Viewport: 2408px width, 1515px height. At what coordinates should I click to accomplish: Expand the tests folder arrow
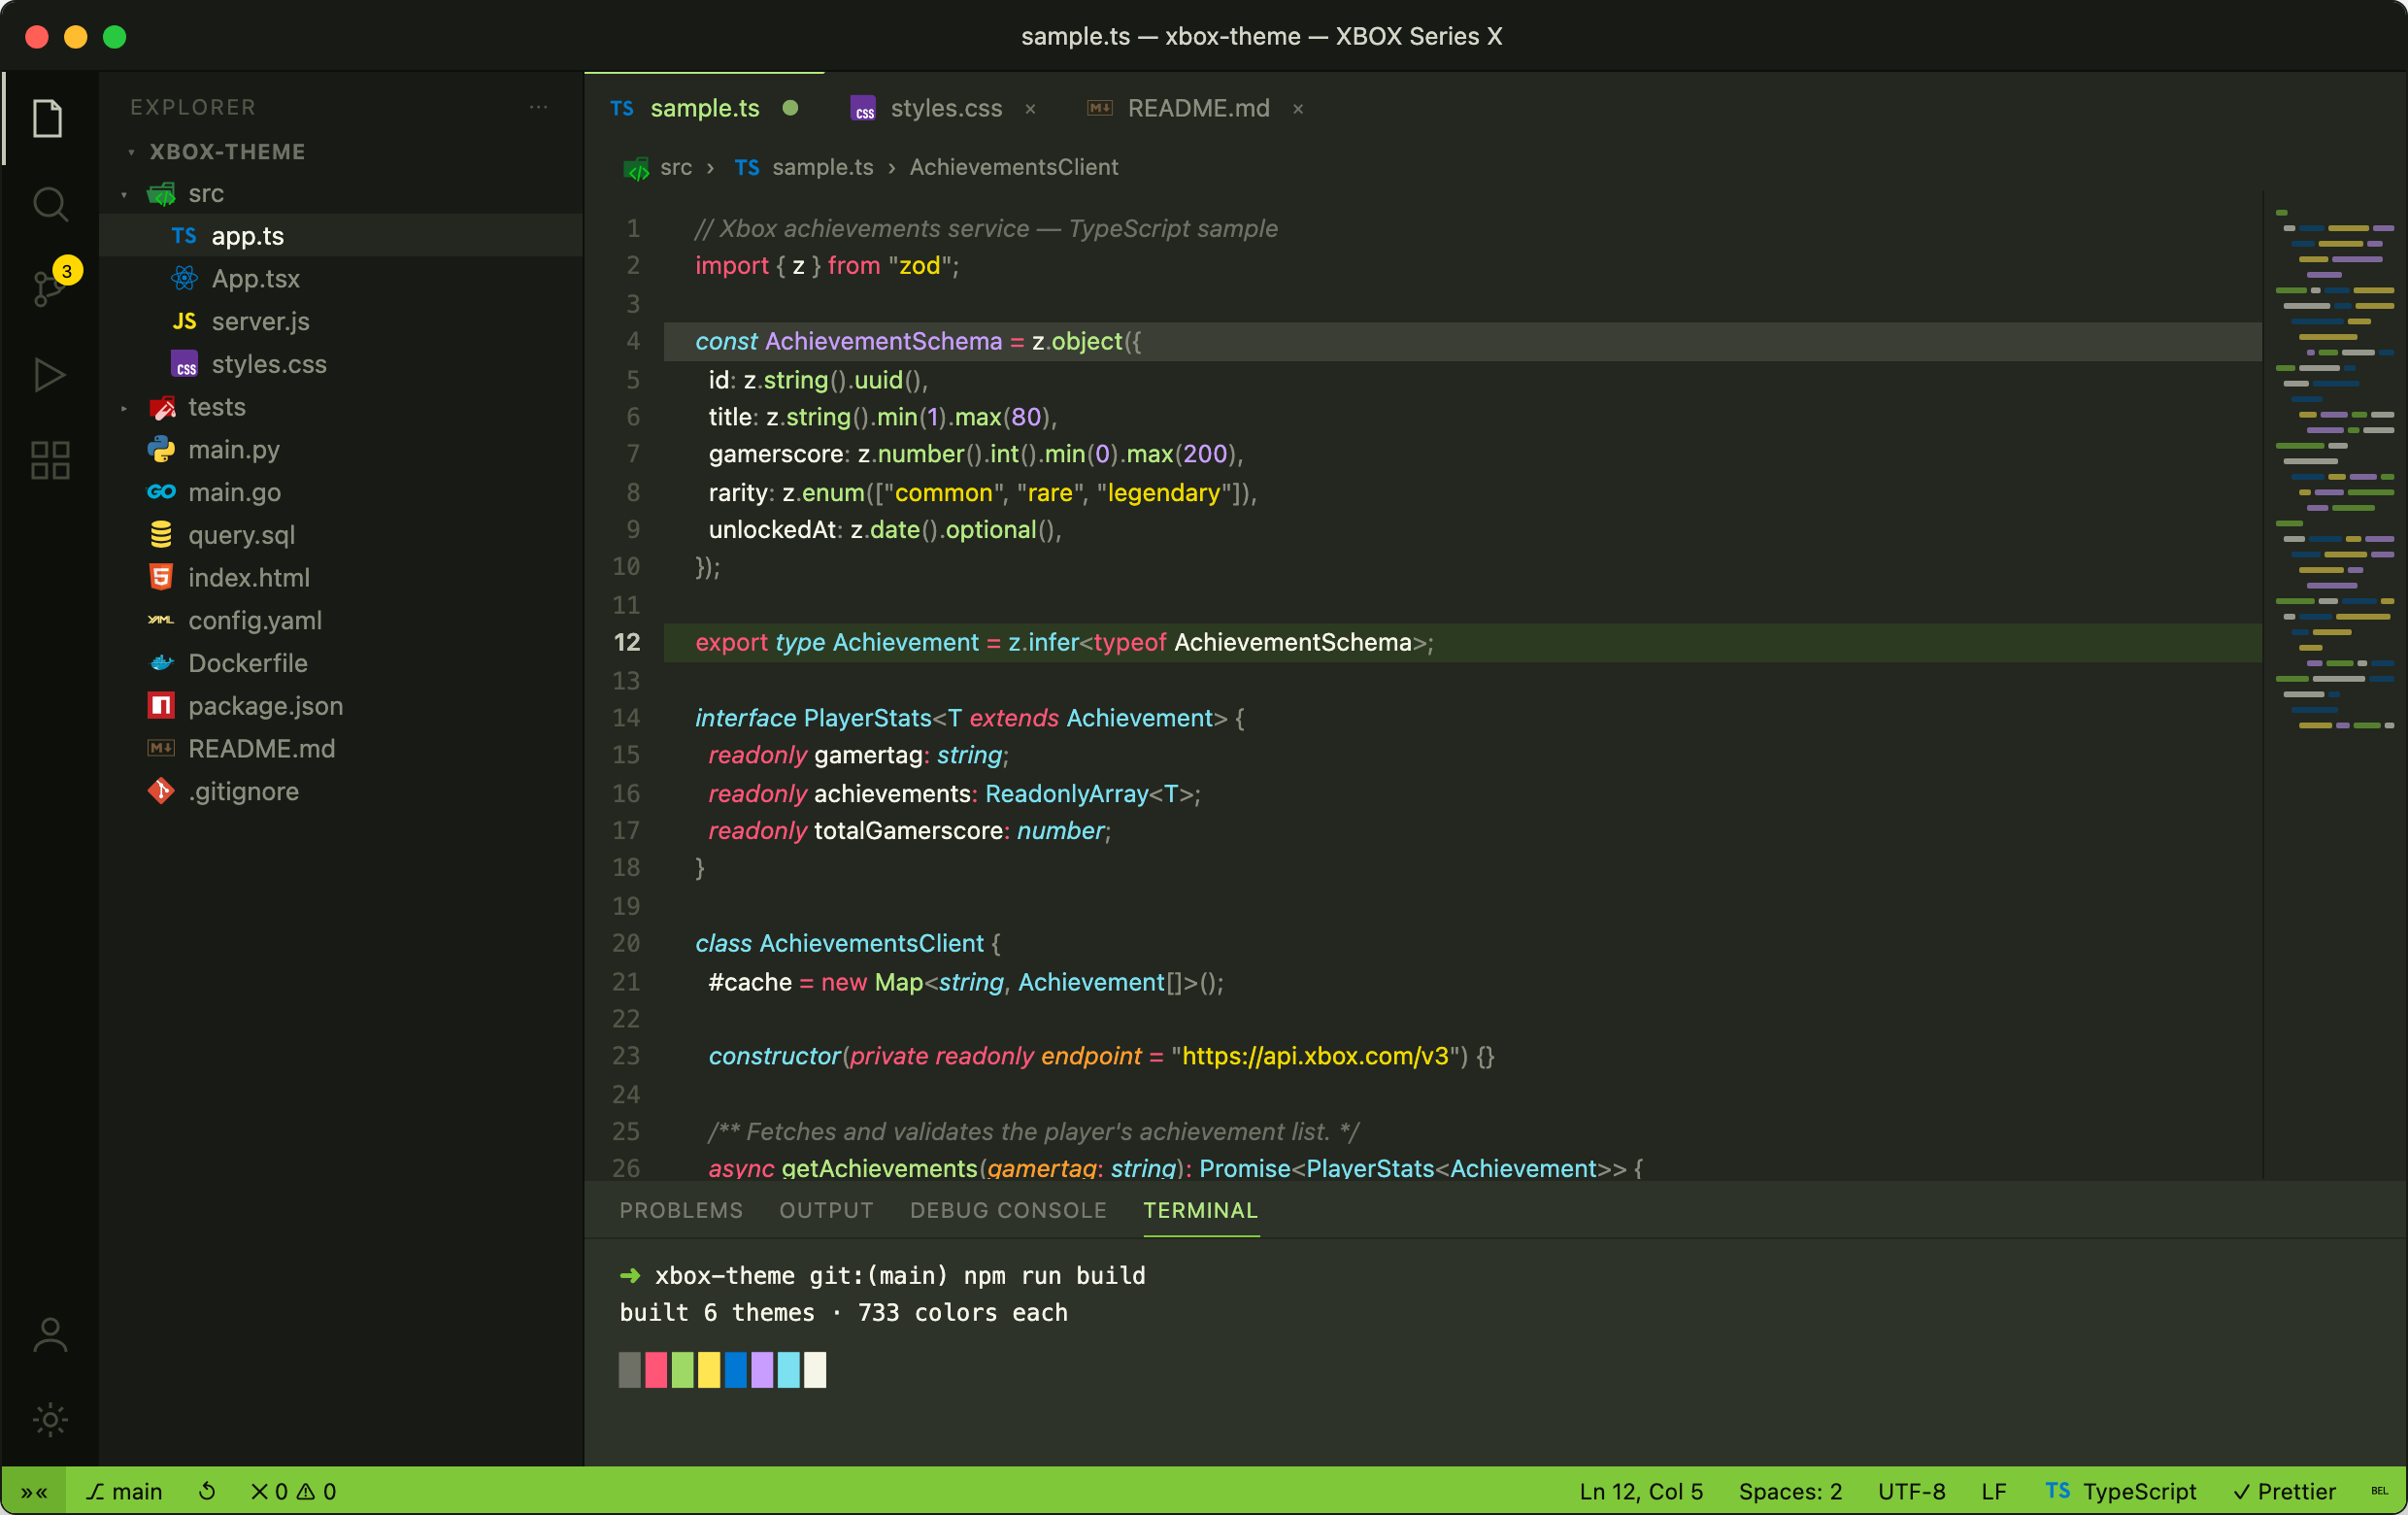[x=124, y=408]
